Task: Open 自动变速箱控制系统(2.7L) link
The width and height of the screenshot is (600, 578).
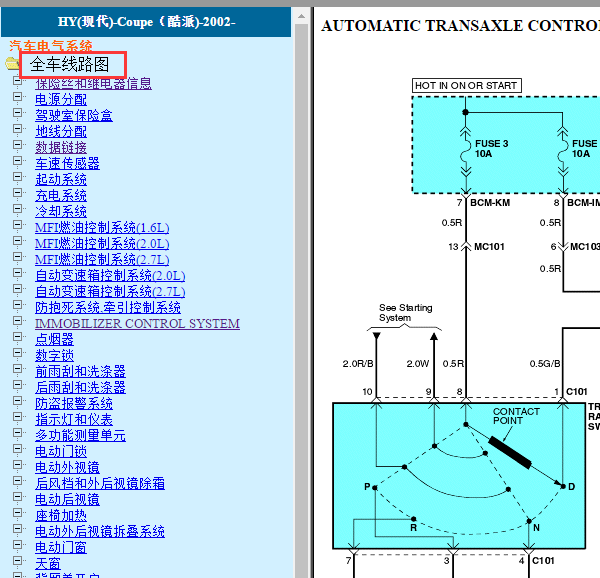Action: point(110,292)
